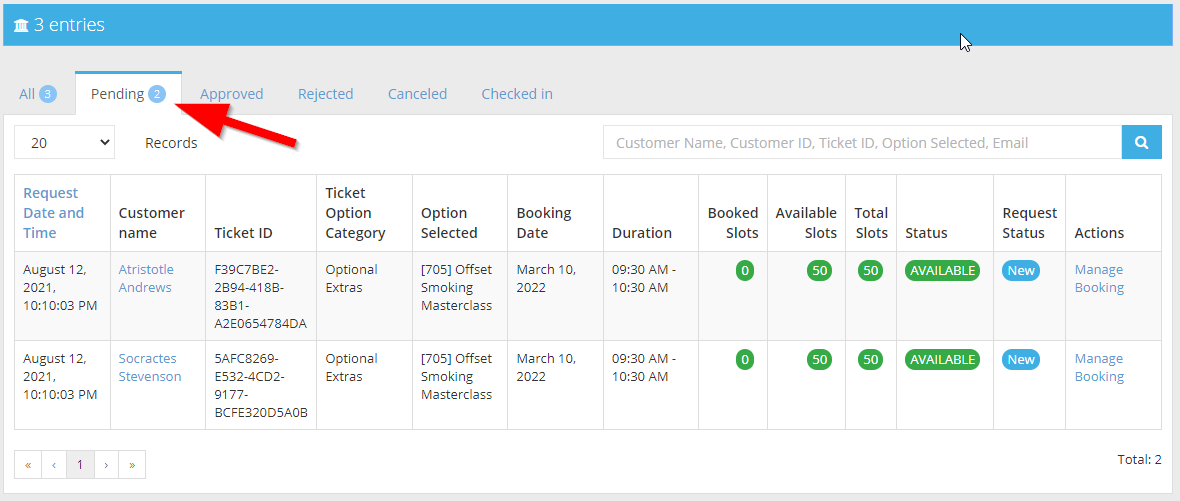This screenshot has width=1180, height=501.
Task: Click the search magnifier button
Action: pyautogui.click(x=1141, y=142)
